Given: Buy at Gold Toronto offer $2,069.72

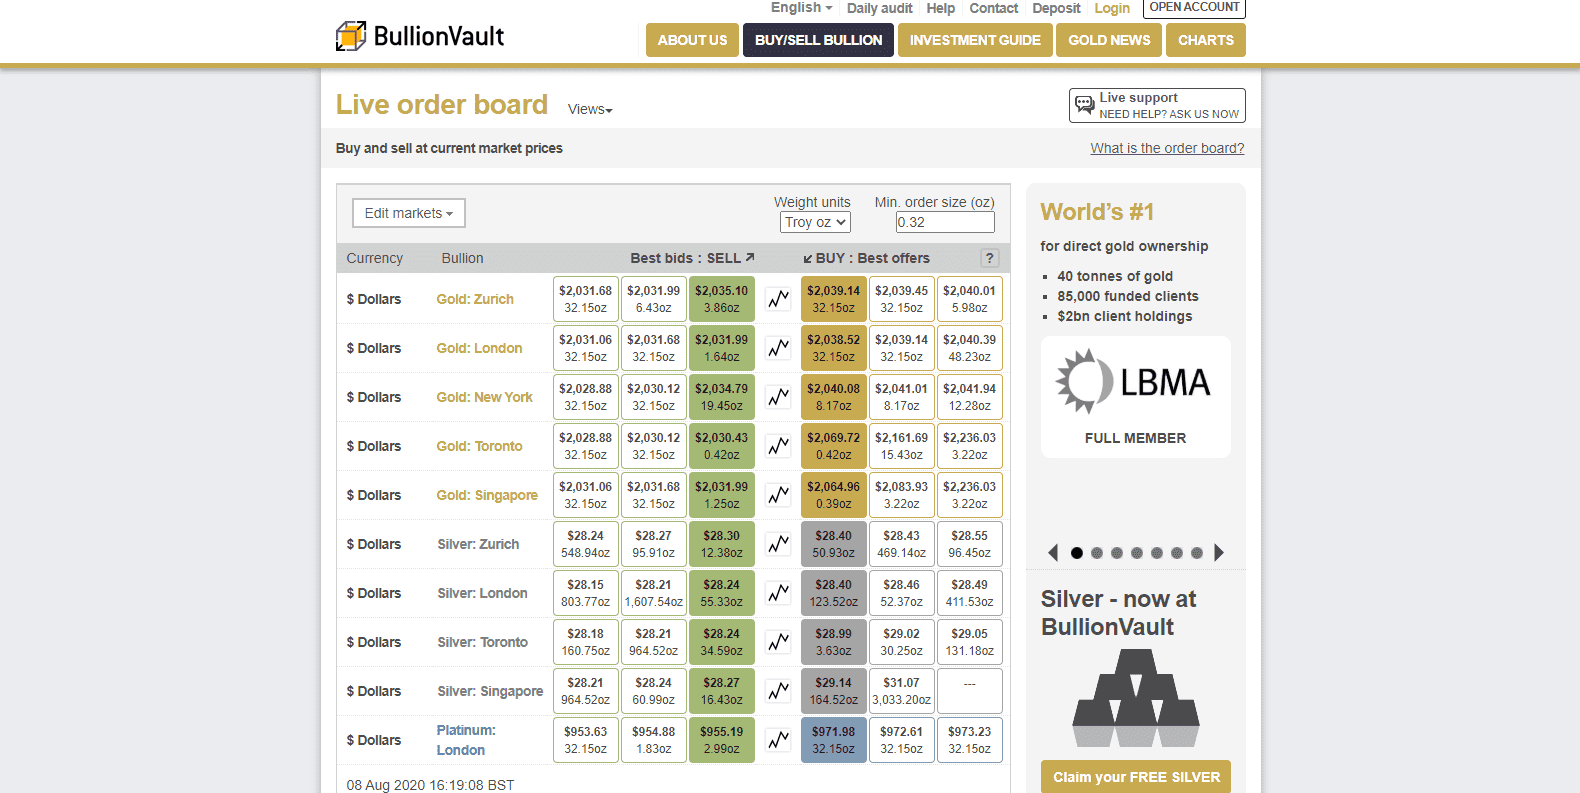Looking at the screenshot, I should click(x=833, y=446).
